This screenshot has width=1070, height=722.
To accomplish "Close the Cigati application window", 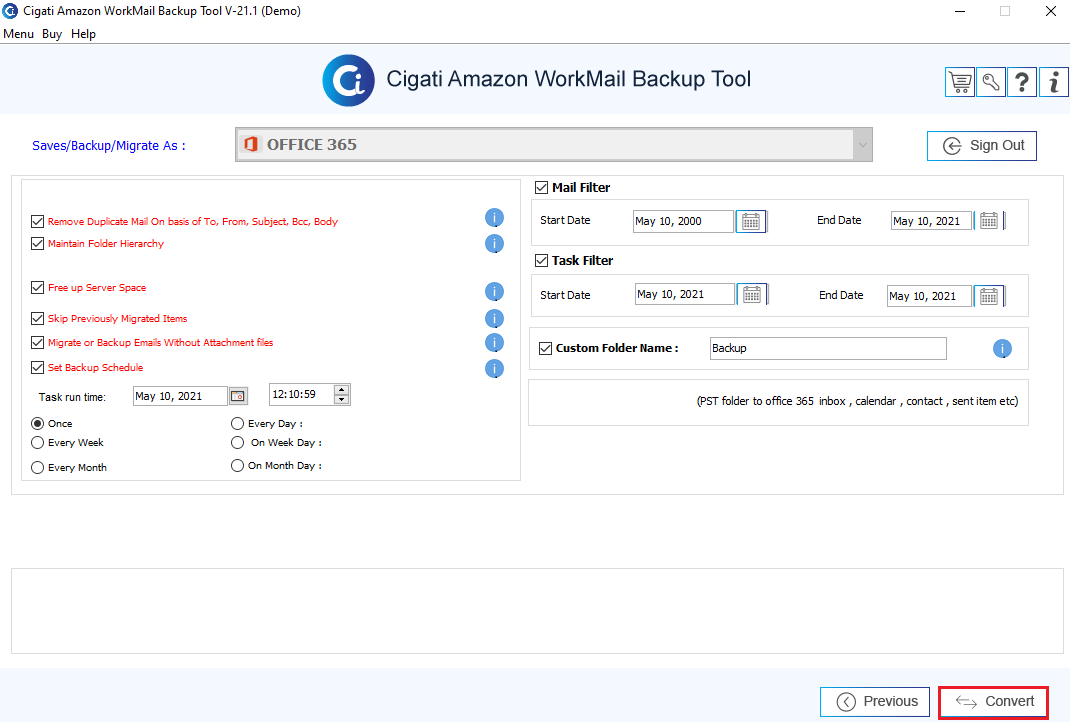I will click(x=1051, y=11).
